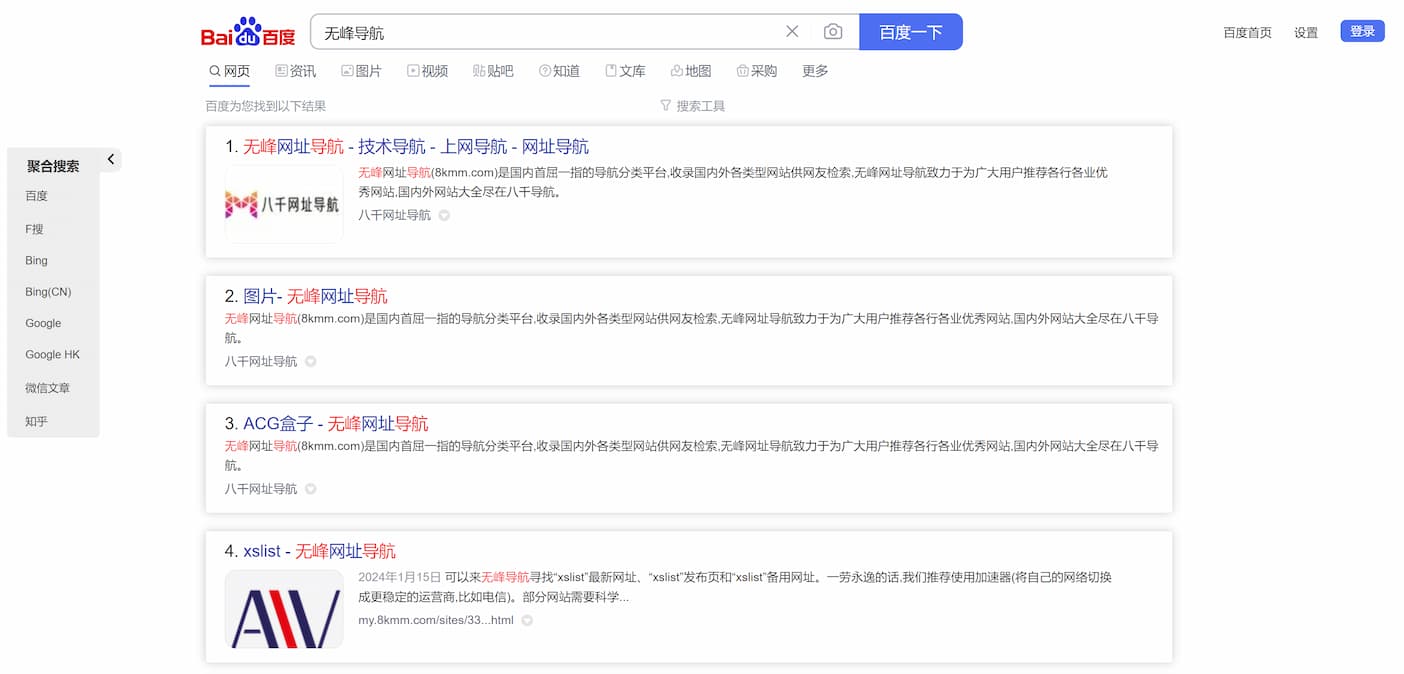Viewport: 1404px width, 674px height.
Task: Click the 百度为您找到以下结果 text
Action: pyautogui.click(x=266, y=106)
